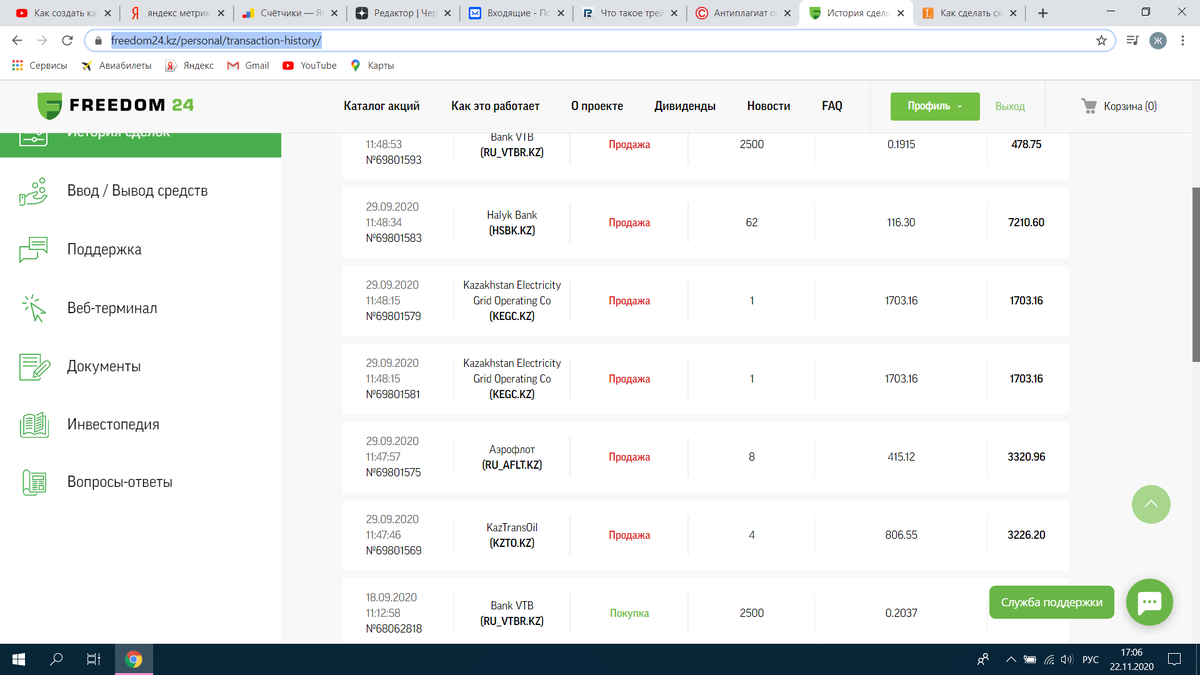Expand the Профиль dropdown button
This screenshot has width=1200, height=675.
pos(935,106)
